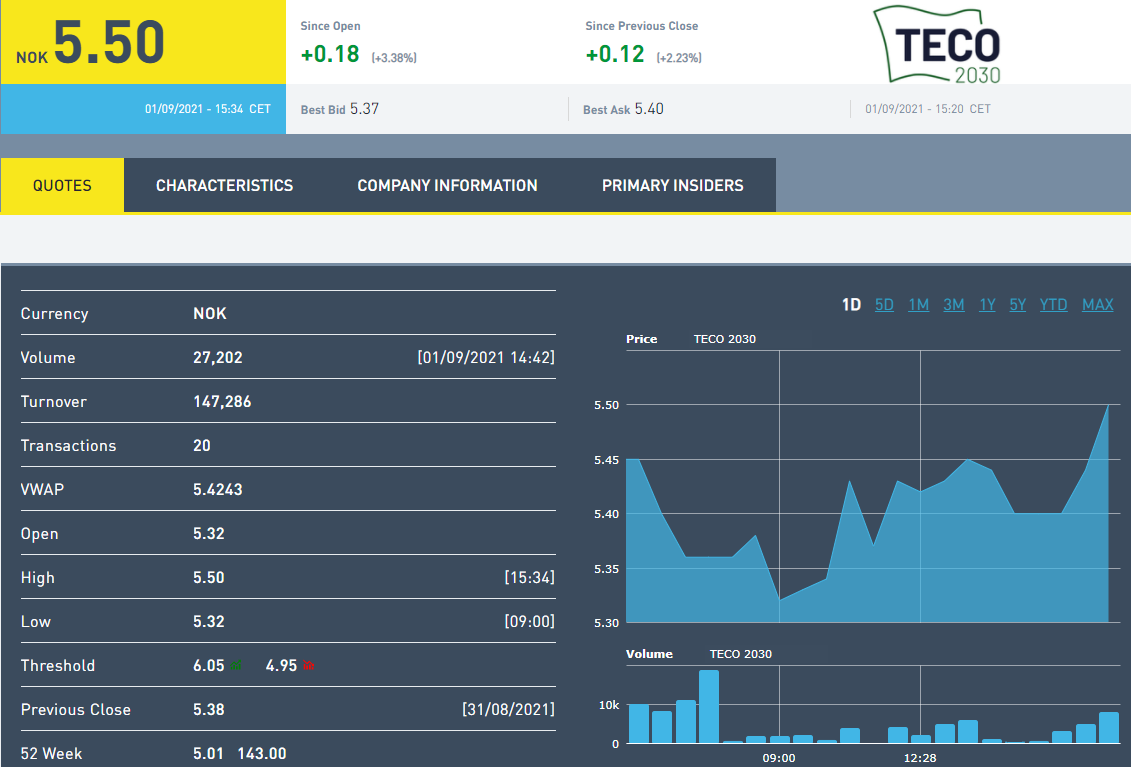
Task: Click the 12:28 label on the time axis
Action: (920, 758)
